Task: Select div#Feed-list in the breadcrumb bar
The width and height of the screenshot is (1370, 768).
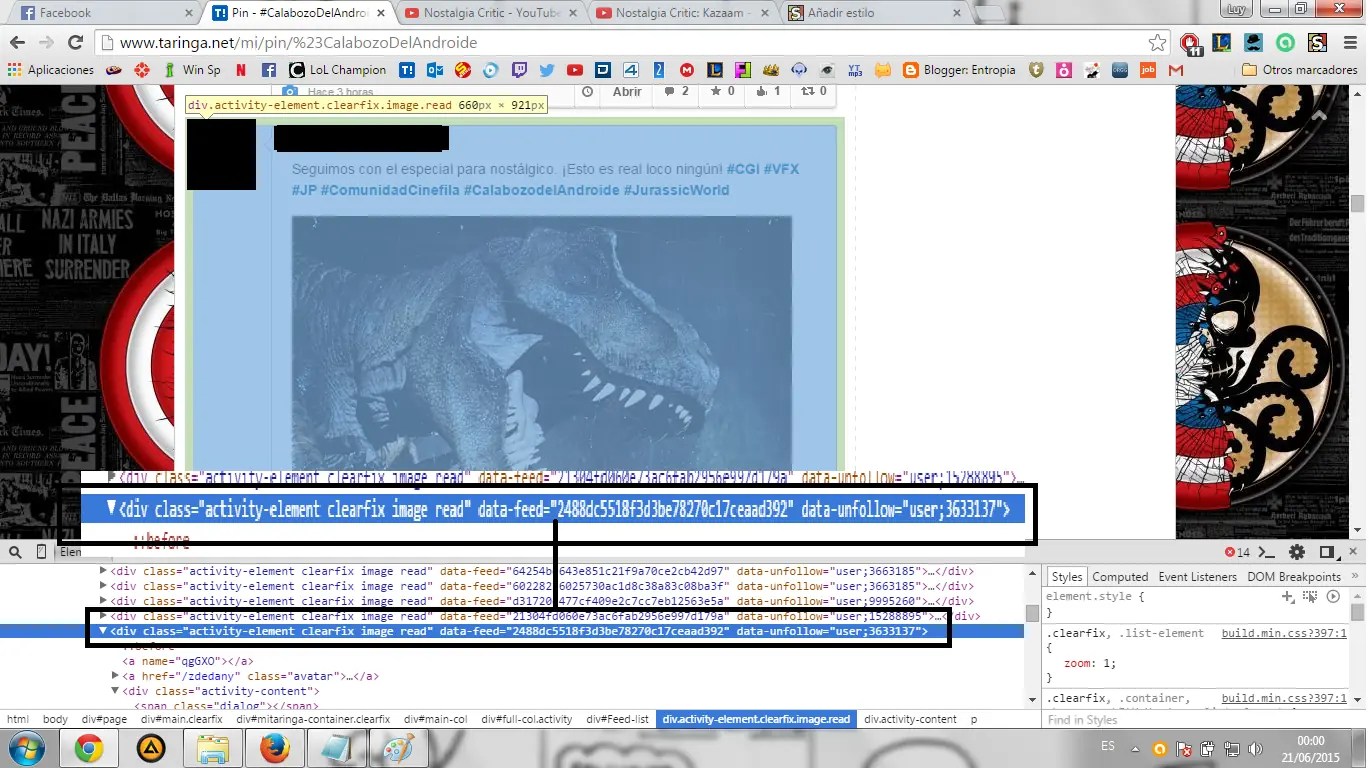Action: (x=617, y=719)
